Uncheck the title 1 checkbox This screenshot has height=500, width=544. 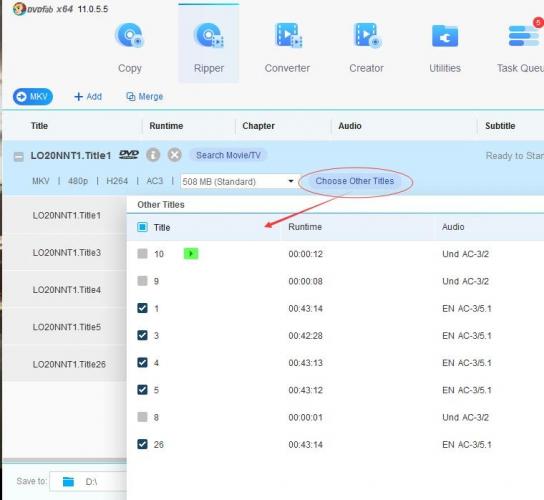pyautogui.click(x=142, y=308)
